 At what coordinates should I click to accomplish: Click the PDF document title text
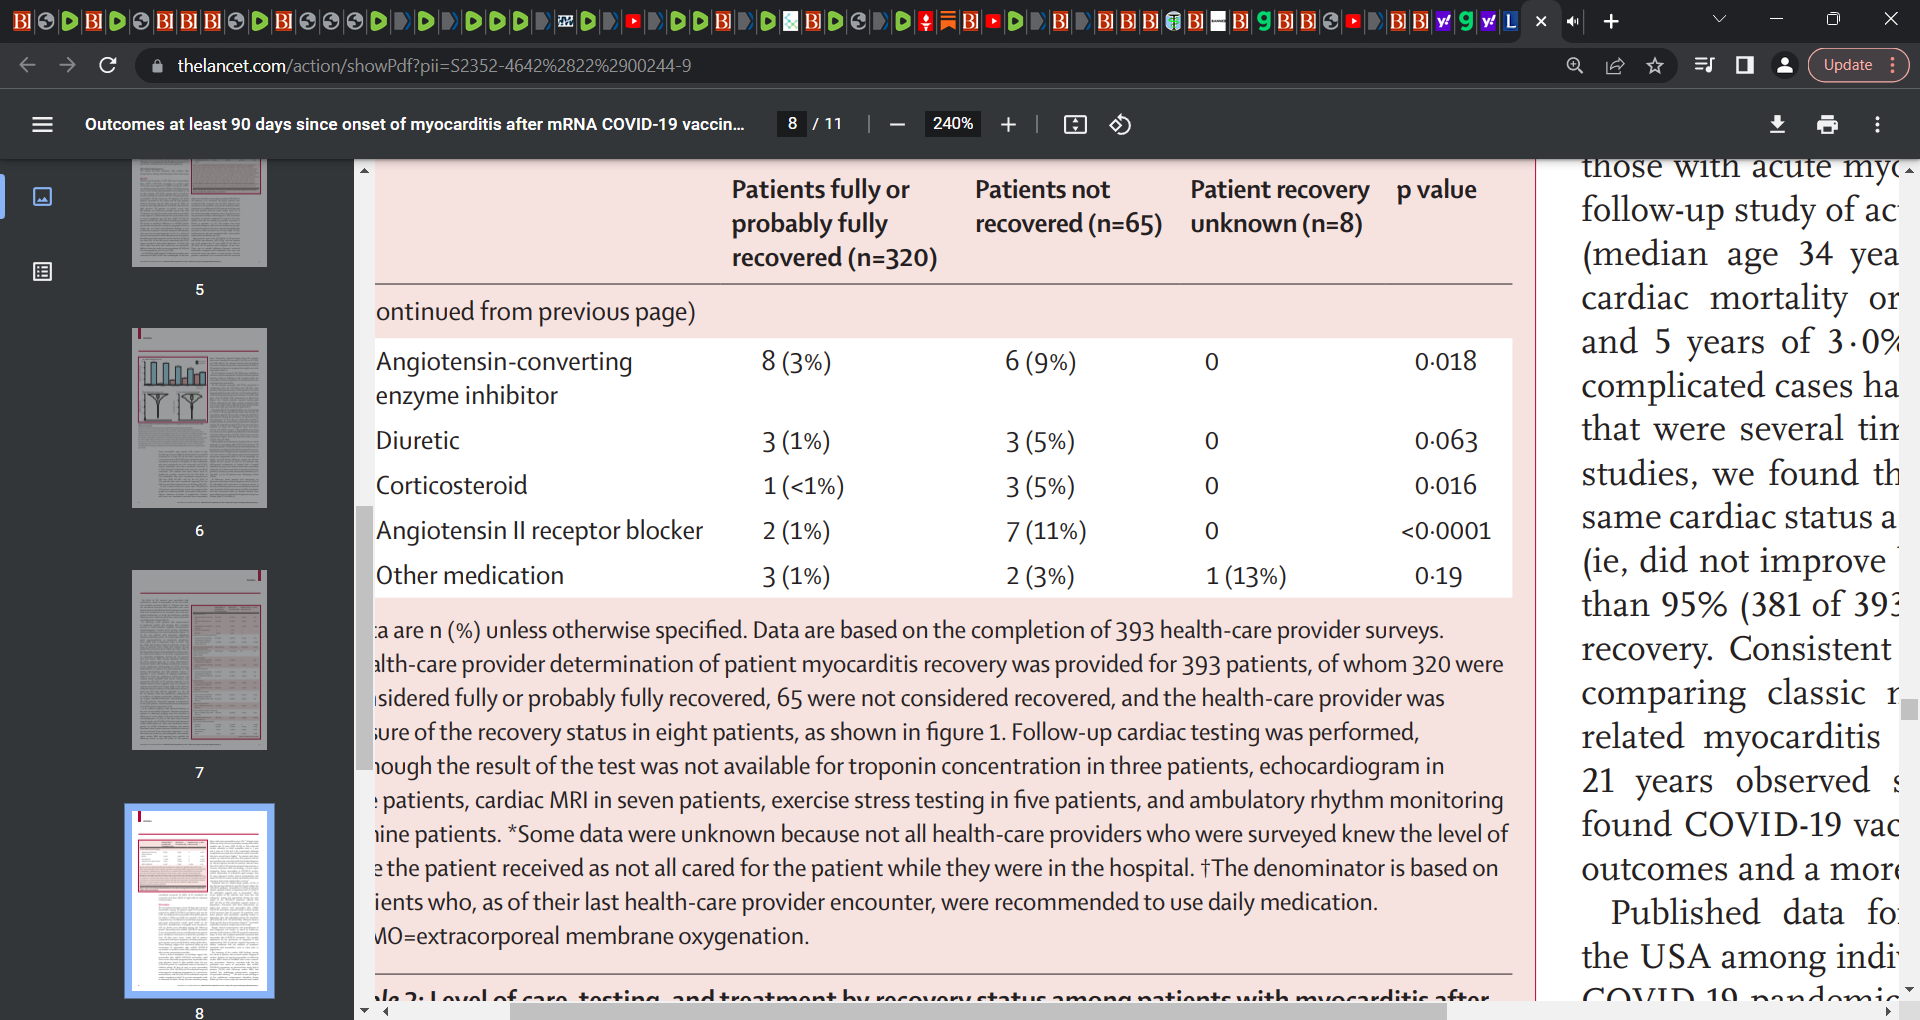414,124
